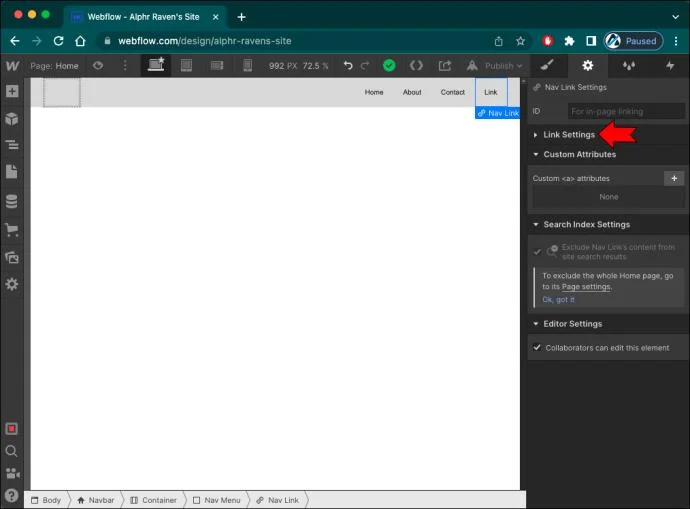Viewport: 690px width, 509px height.
Task: Select Navbar in the breadcrumb bar
Action: tap(95, 500)
